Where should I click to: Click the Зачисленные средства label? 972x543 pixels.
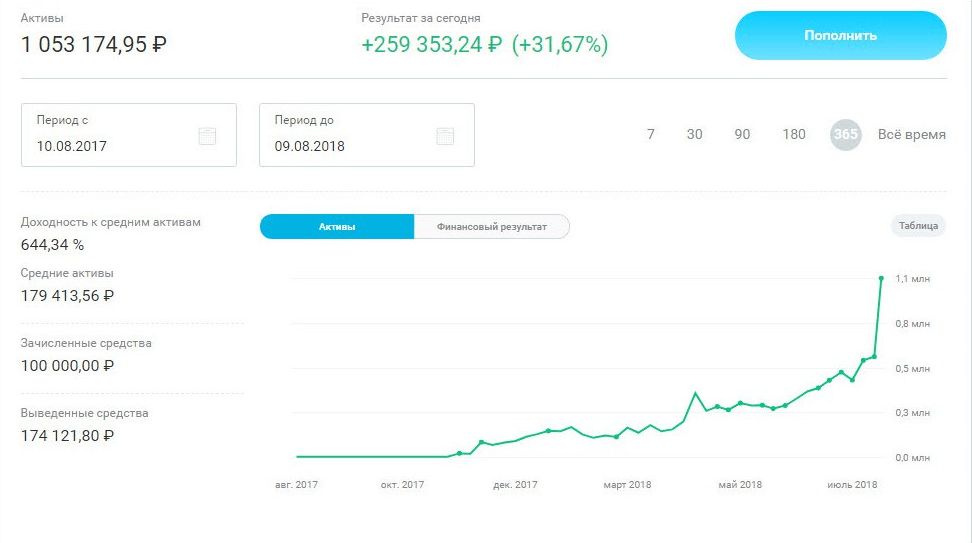[86, 343]
